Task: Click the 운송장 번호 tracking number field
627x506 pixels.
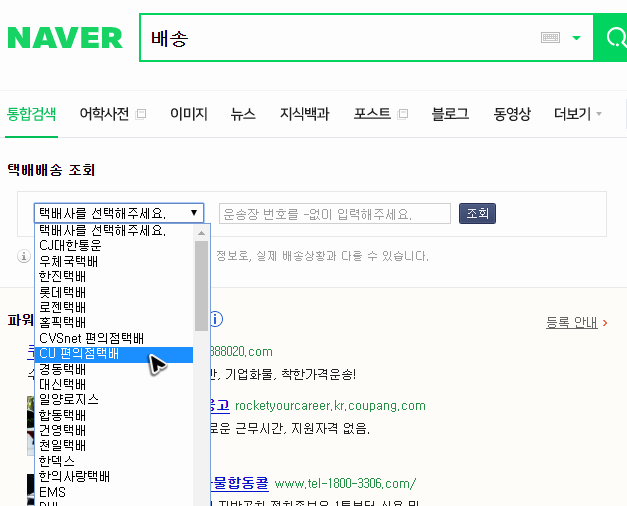Action: 335,214
